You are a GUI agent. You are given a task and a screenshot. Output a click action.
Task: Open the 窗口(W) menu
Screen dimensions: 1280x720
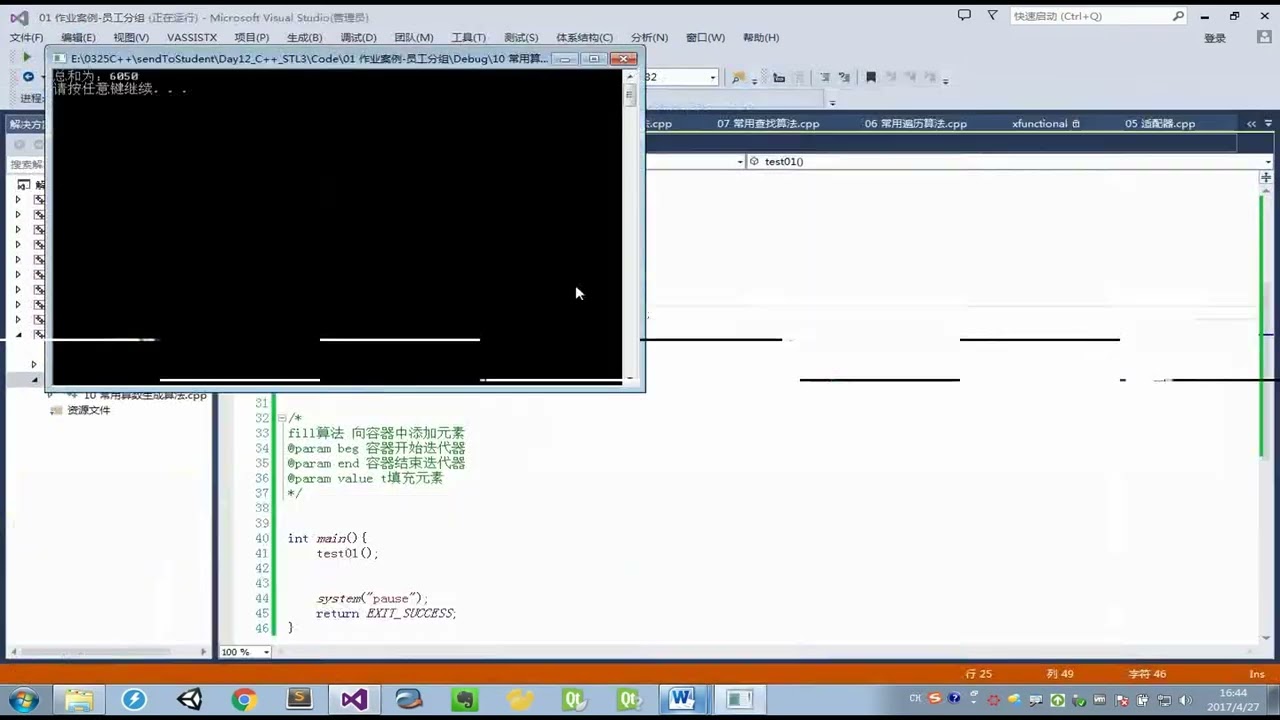705,37
